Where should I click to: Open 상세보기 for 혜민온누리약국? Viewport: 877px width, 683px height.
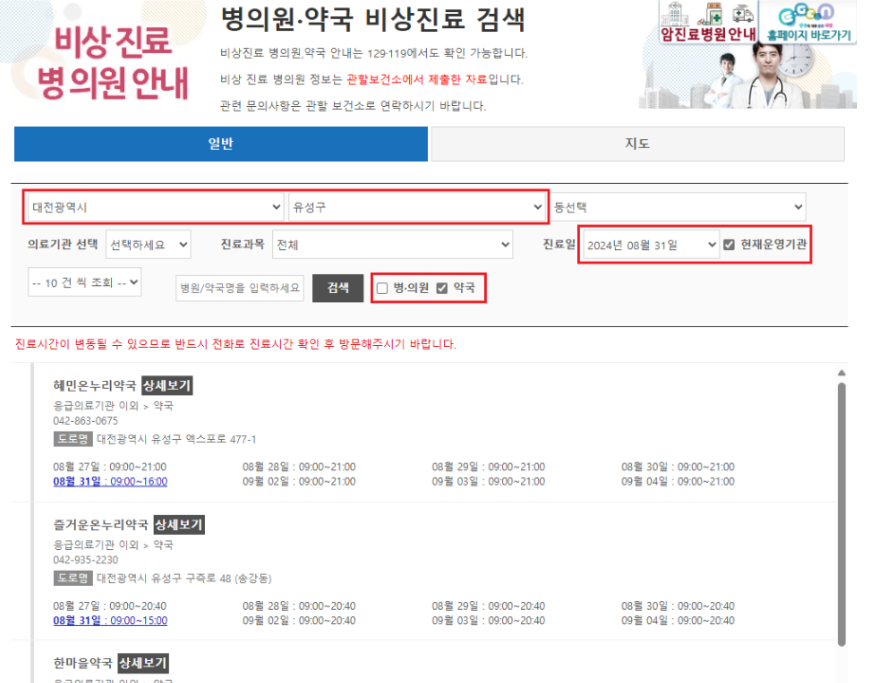(x=167, y=385)
